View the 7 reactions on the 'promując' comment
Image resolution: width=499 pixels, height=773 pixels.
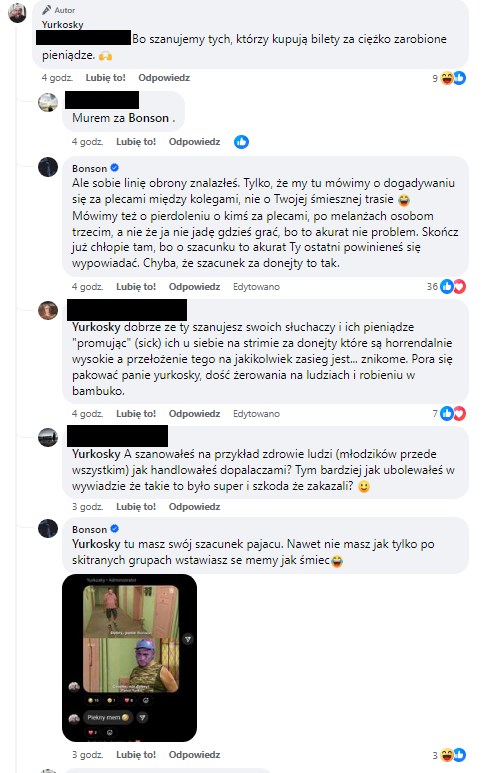point(449,414)
